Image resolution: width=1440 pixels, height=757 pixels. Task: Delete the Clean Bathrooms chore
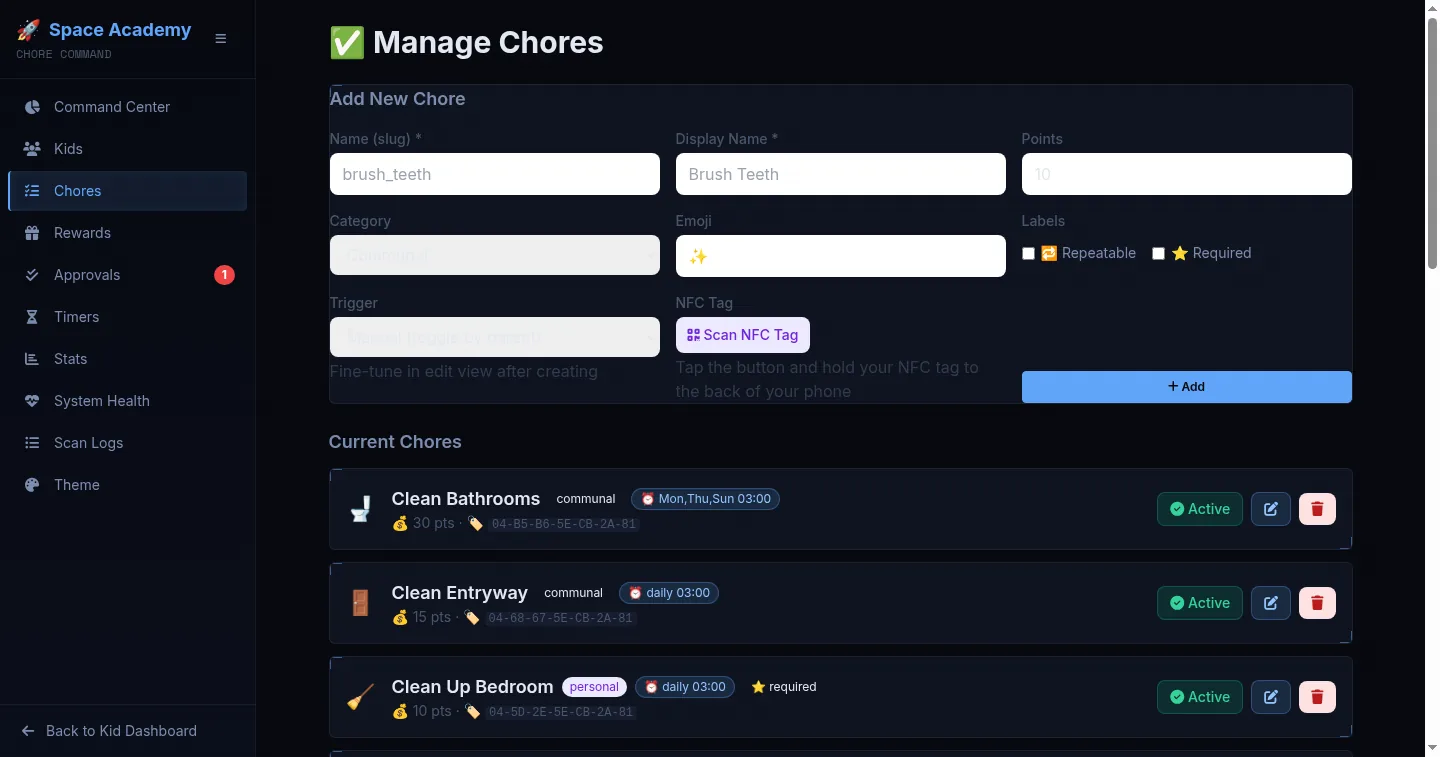tap(1317, 509)
